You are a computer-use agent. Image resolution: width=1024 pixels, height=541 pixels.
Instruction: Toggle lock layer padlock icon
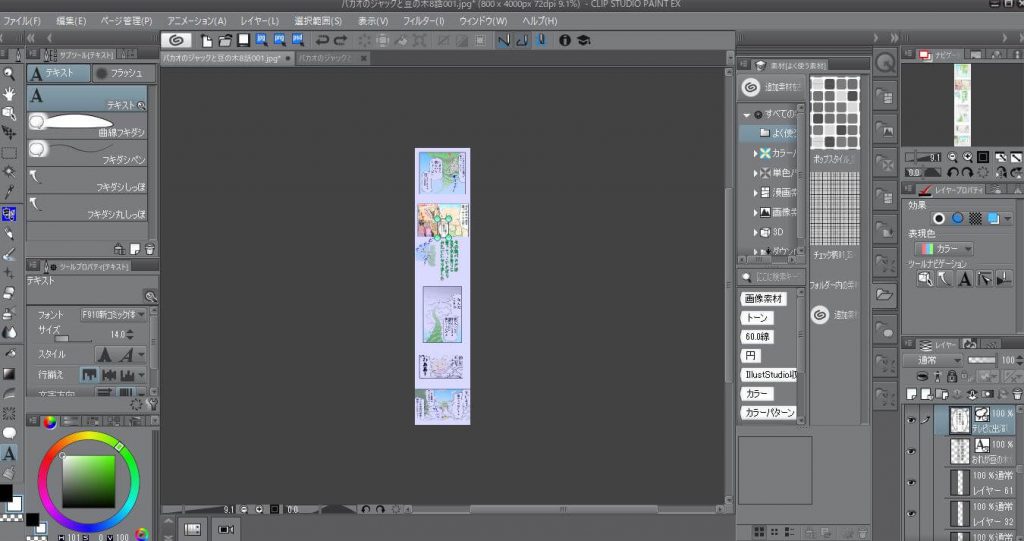pos(952,376)
